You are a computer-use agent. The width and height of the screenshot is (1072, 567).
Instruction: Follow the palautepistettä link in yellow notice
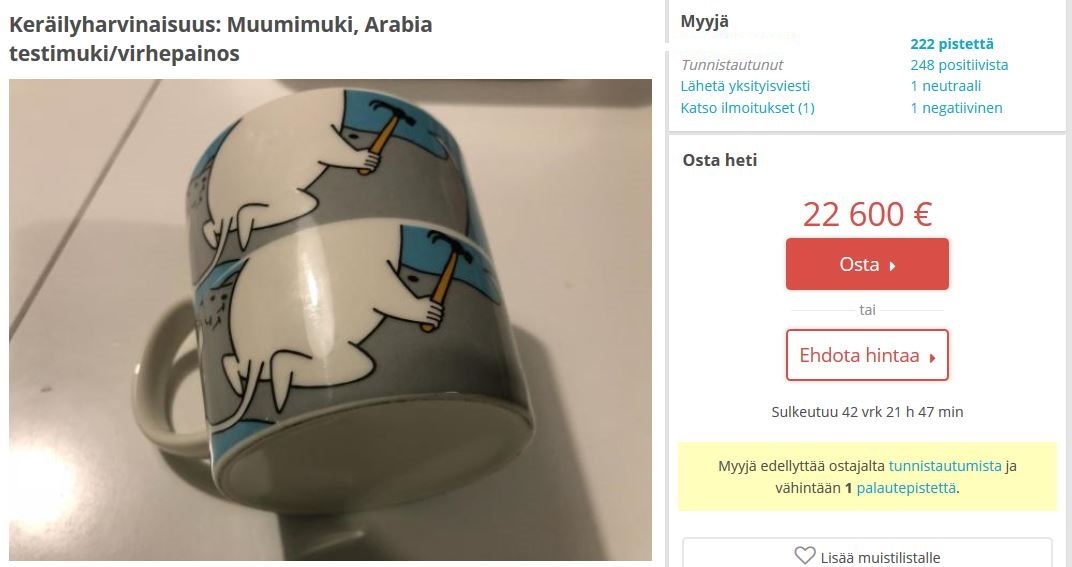pos(906,488)
